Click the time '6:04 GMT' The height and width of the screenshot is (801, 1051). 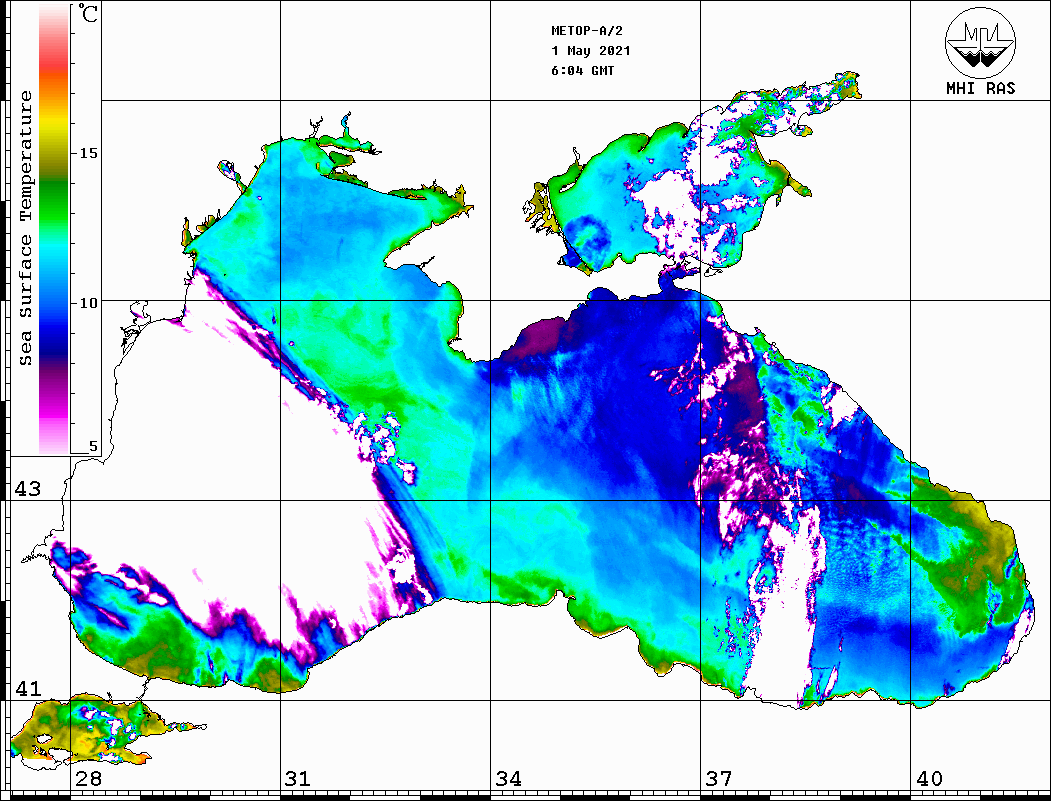(582, 70)
